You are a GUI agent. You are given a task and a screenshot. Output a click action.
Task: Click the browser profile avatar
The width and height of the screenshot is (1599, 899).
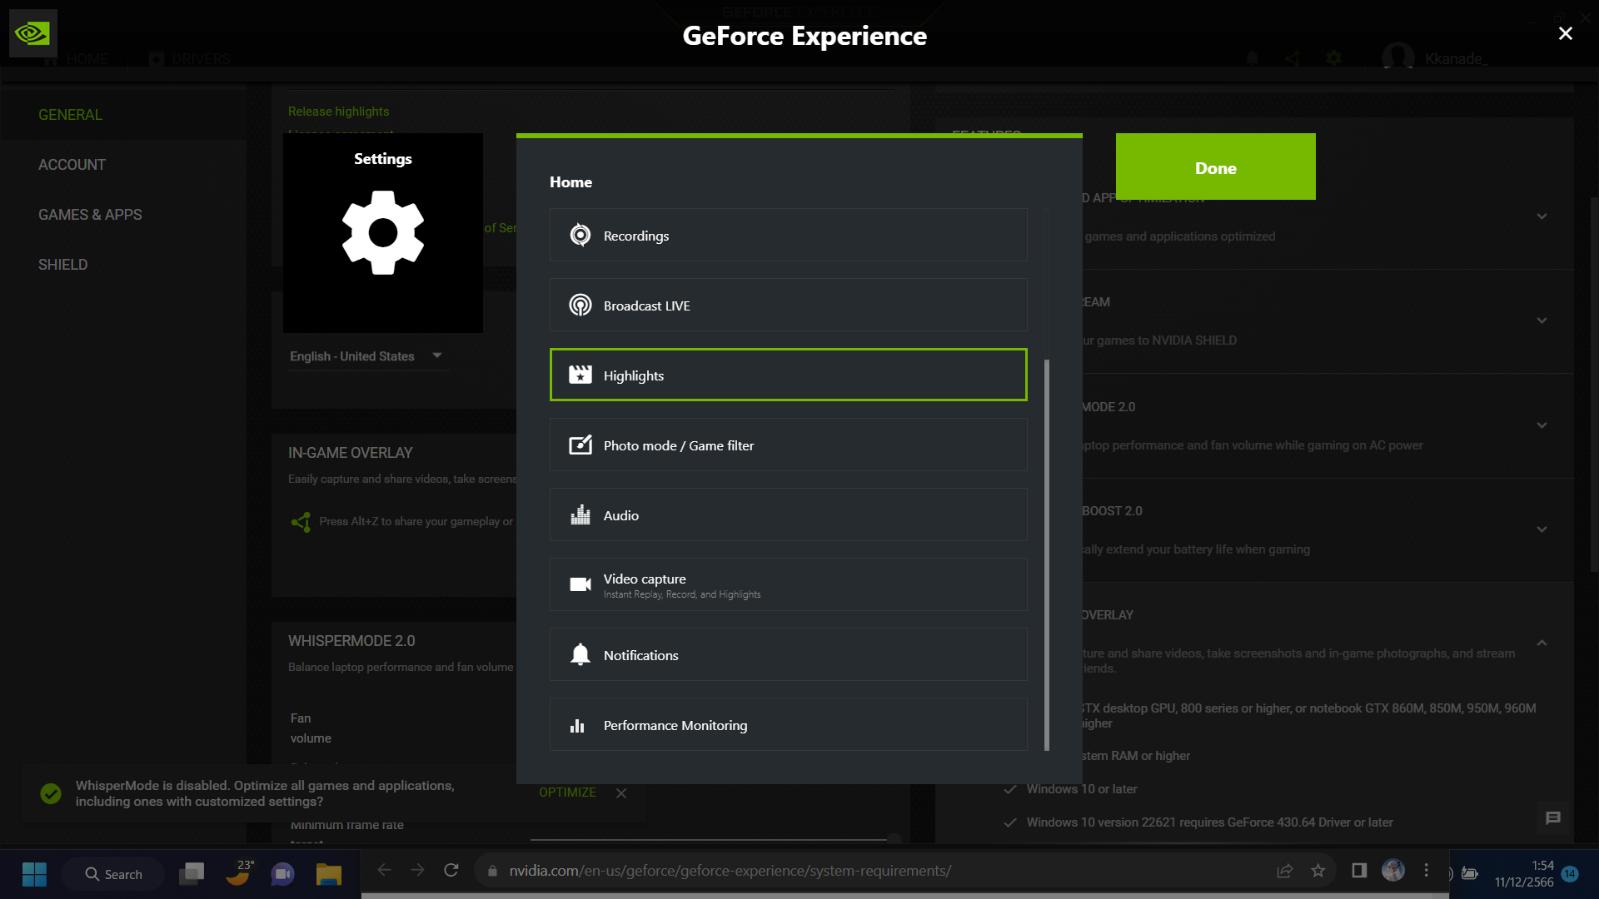pos(1393,870)
